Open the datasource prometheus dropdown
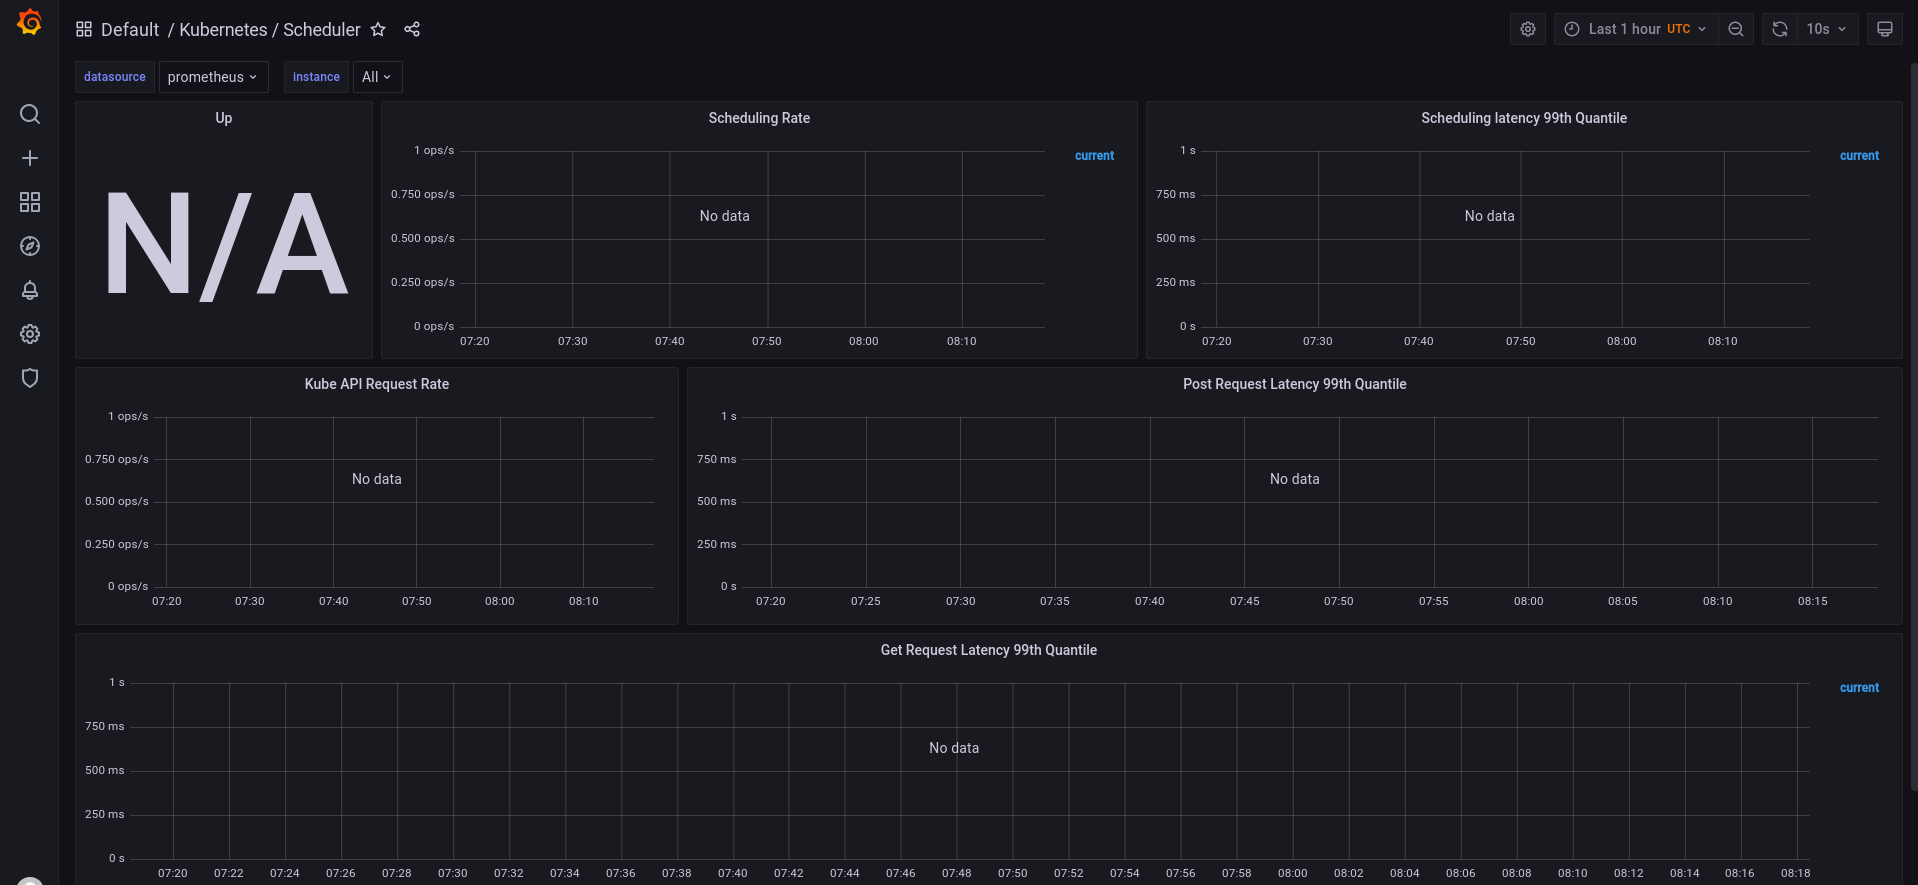 [x=213, y=77]
